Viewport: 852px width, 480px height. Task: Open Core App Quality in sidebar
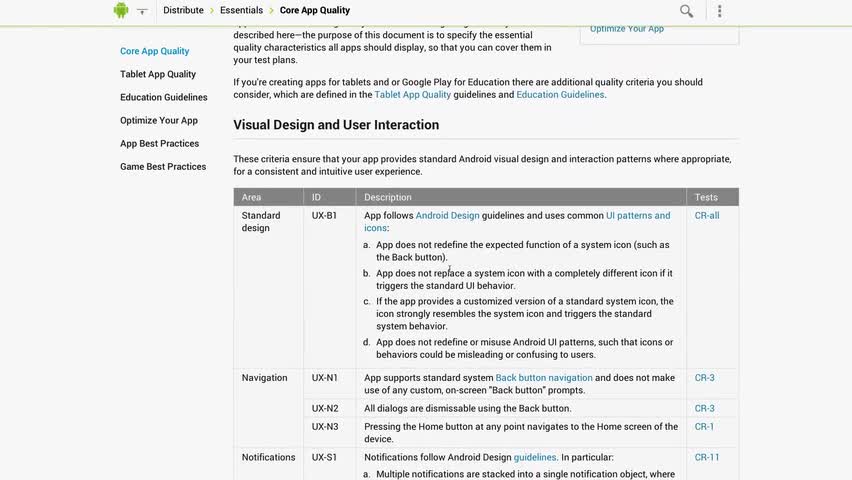pyautogui.click(x=154, y=51)
